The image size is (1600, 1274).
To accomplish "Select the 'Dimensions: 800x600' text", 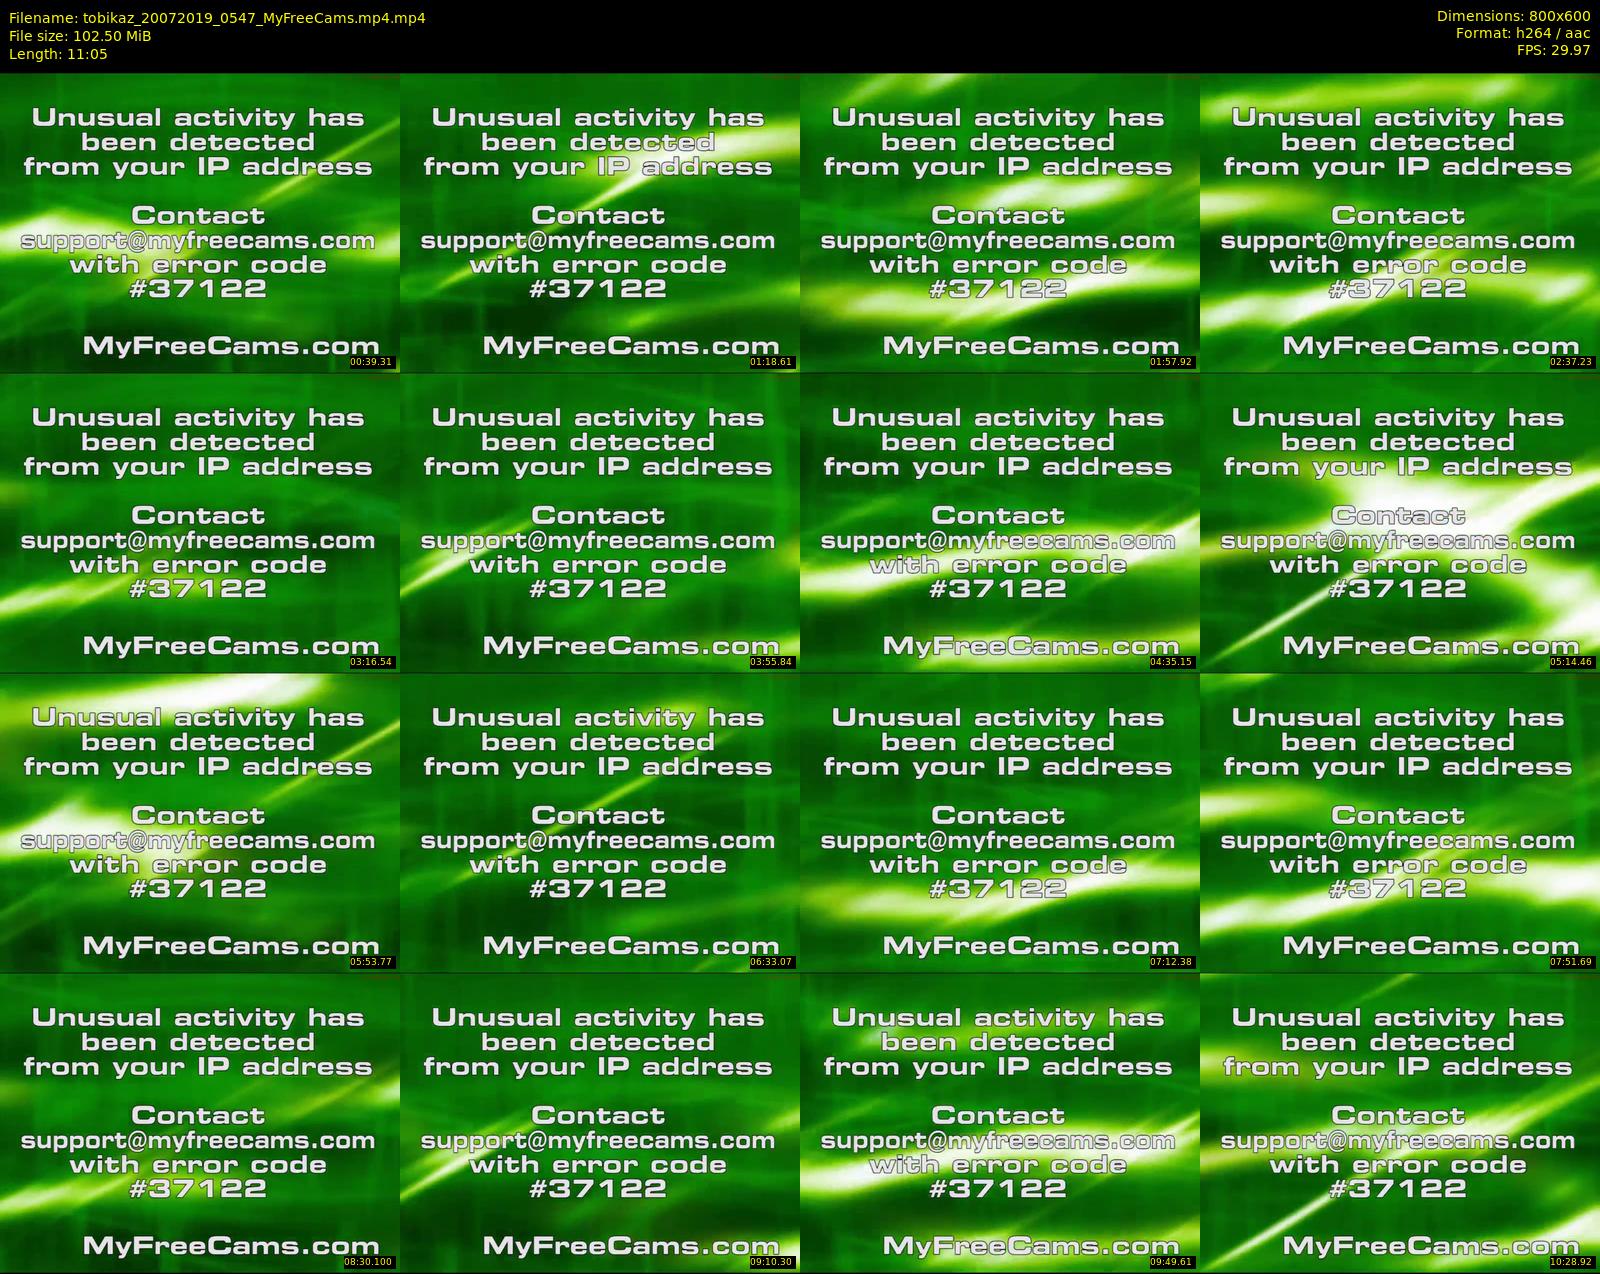I will 1513,16.
